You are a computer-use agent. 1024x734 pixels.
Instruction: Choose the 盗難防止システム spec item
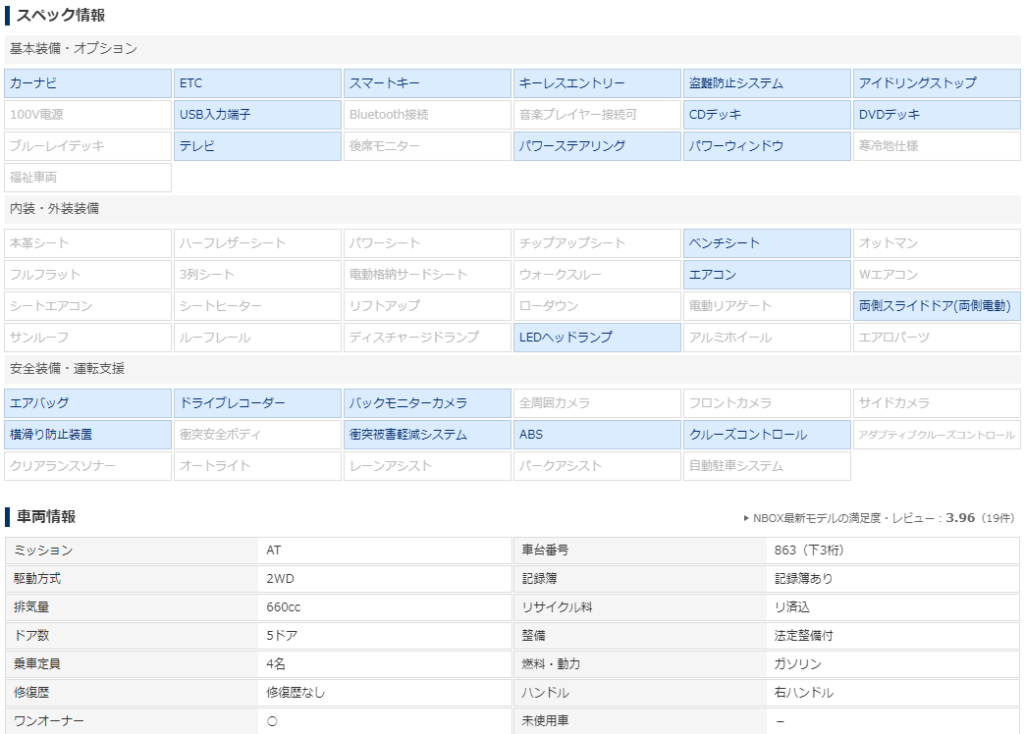[766, 83]
